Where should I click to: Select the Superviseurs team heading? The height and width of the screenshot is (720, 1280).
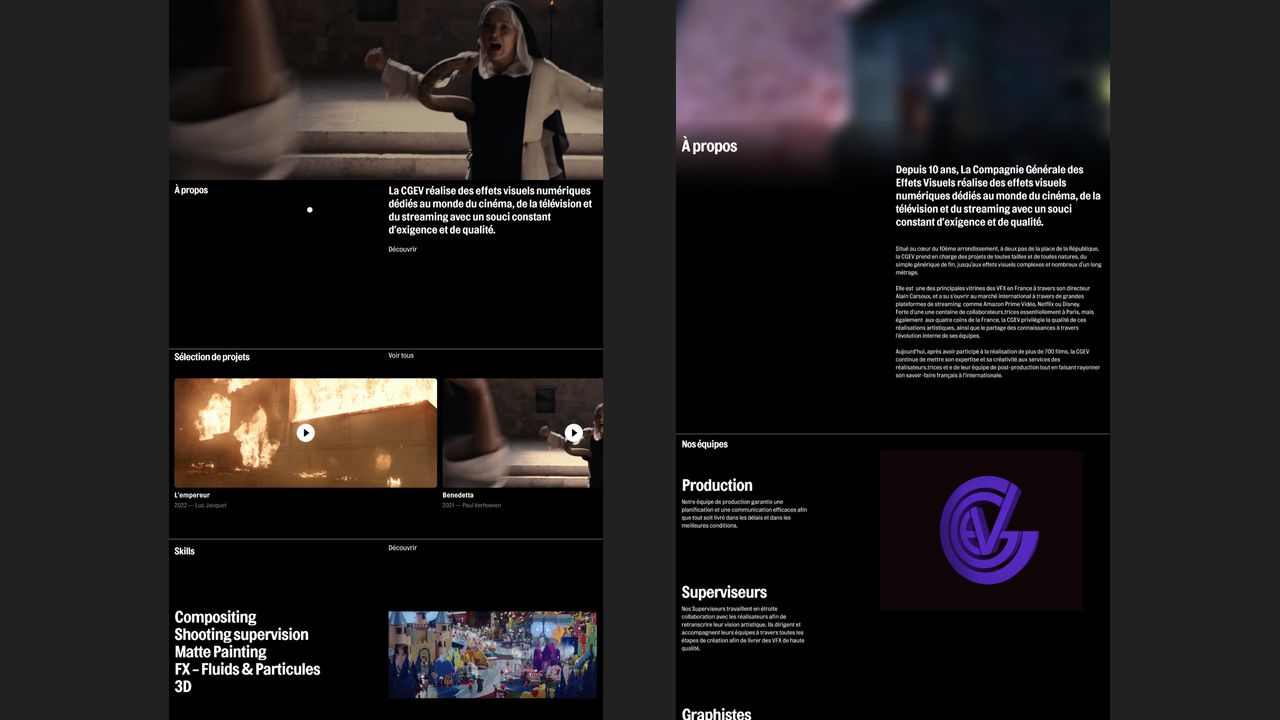click(x=724, y=592)
